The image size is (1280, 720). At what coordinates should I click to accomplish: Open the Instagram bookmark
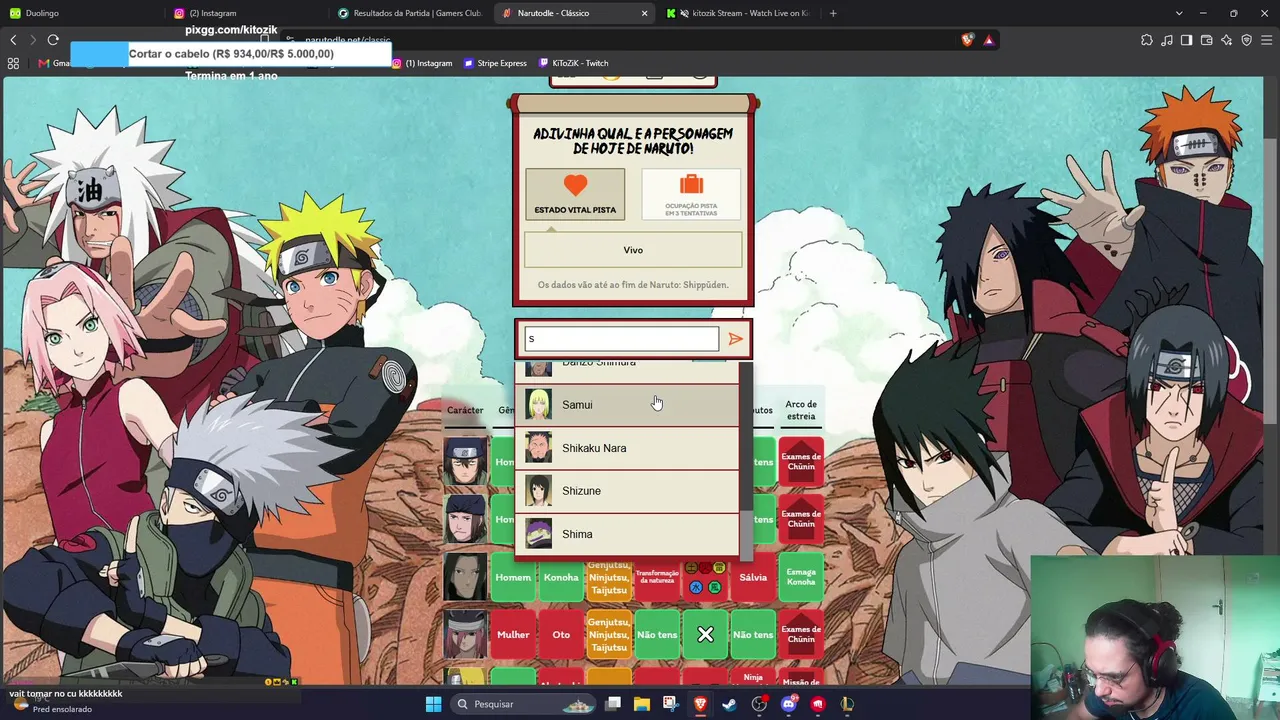point(422,63)
